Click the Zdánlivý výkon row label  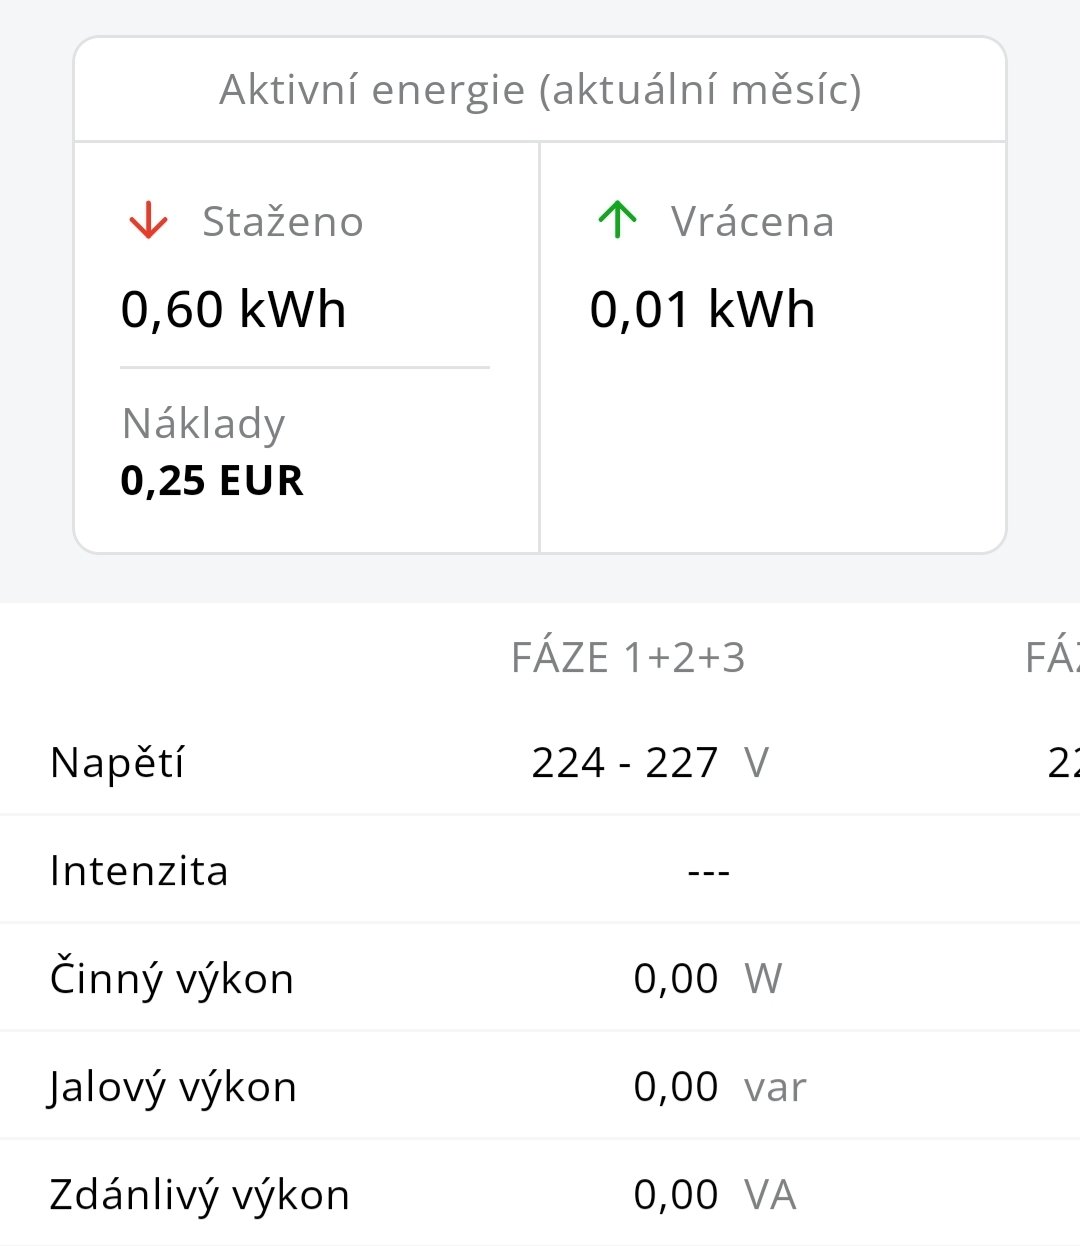199,1195
